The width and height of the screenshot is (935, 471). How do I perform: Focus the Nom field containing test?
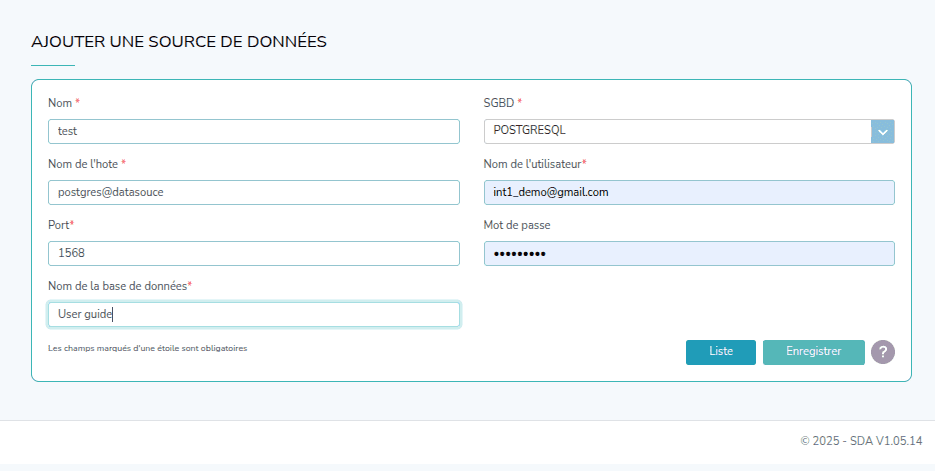click(x=253, y=131)
